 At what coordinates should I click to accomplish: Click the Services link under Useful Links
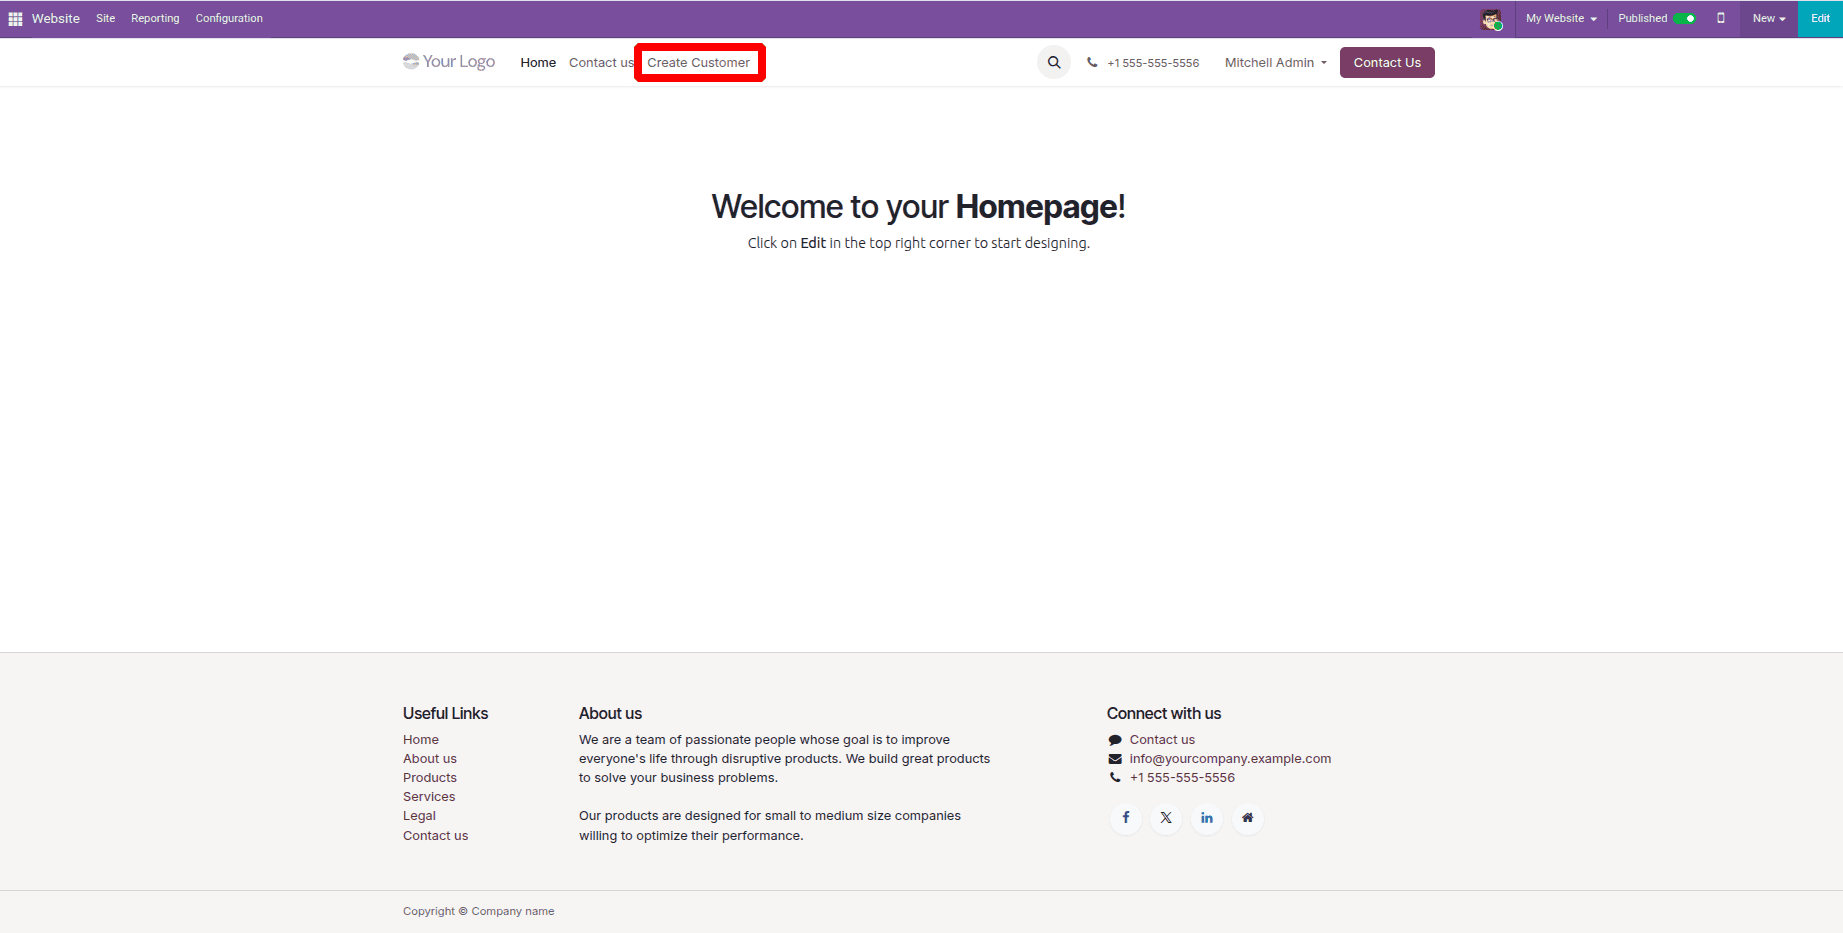tap(428, 796)
